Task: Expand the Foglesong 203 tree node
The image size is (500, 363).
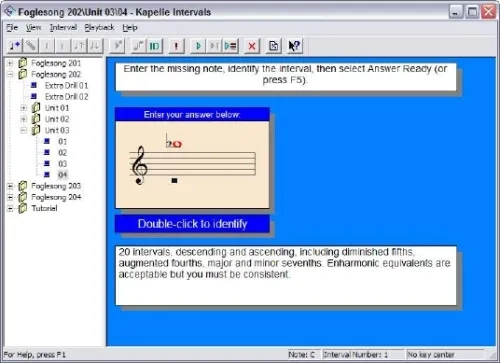Action: click(x=10, y=186)
